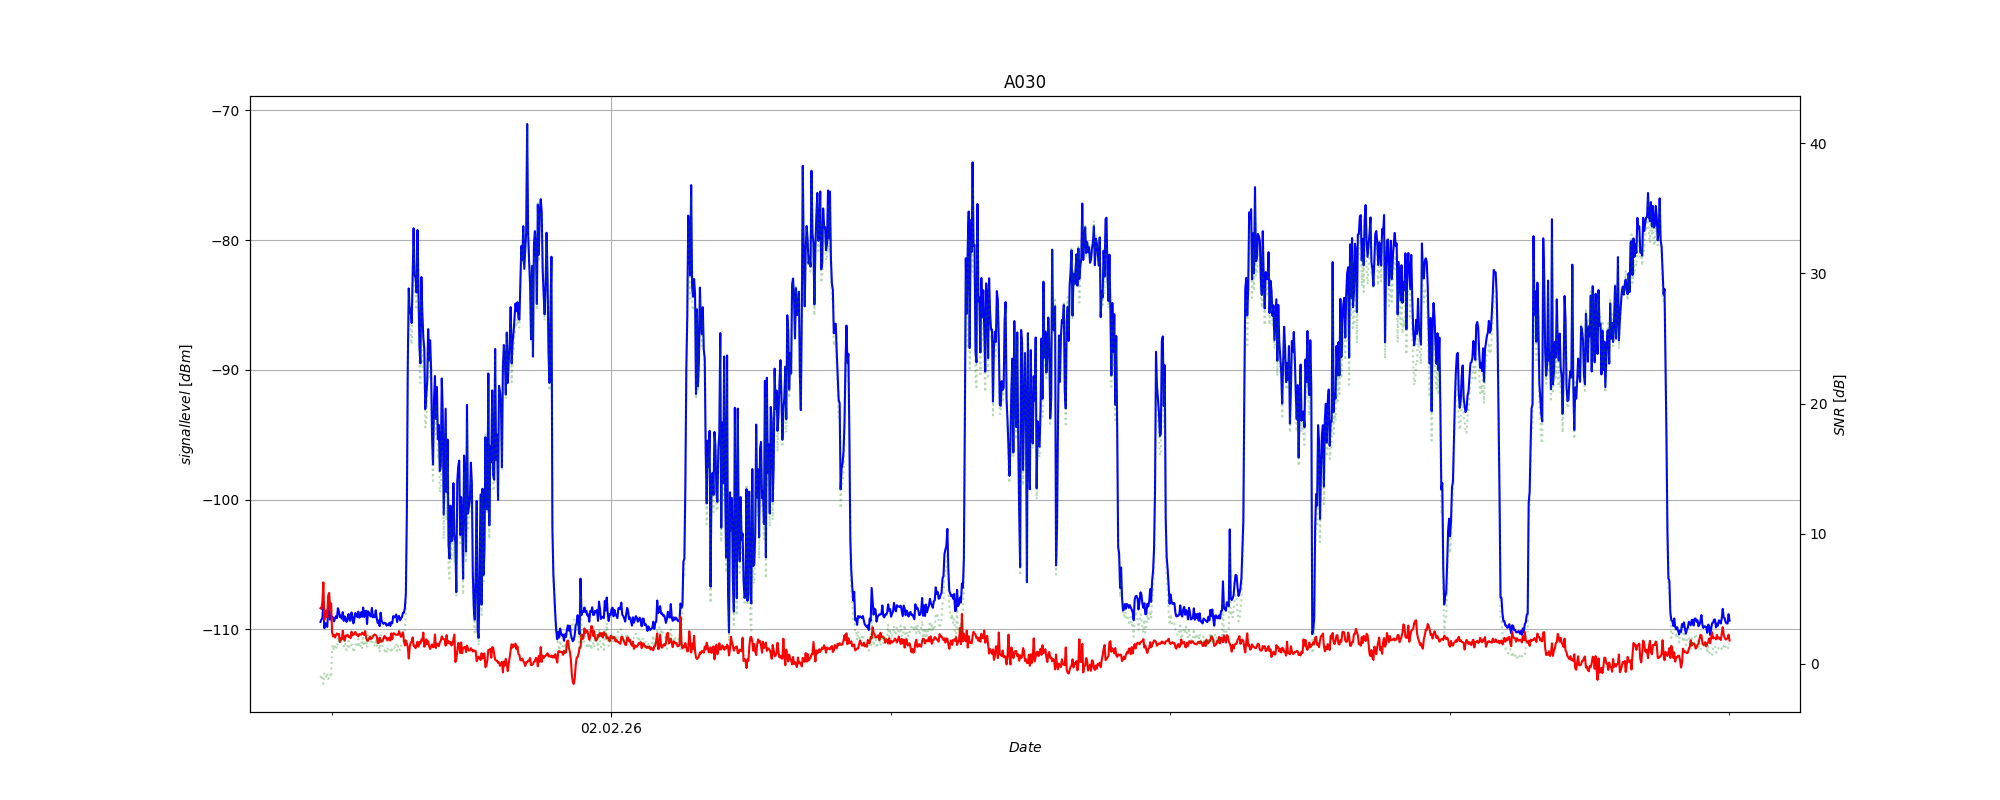Viewport: 2000px width, 800px height.
Task: Click the −80 tick on left axis
Action: (x=225, y=241)
